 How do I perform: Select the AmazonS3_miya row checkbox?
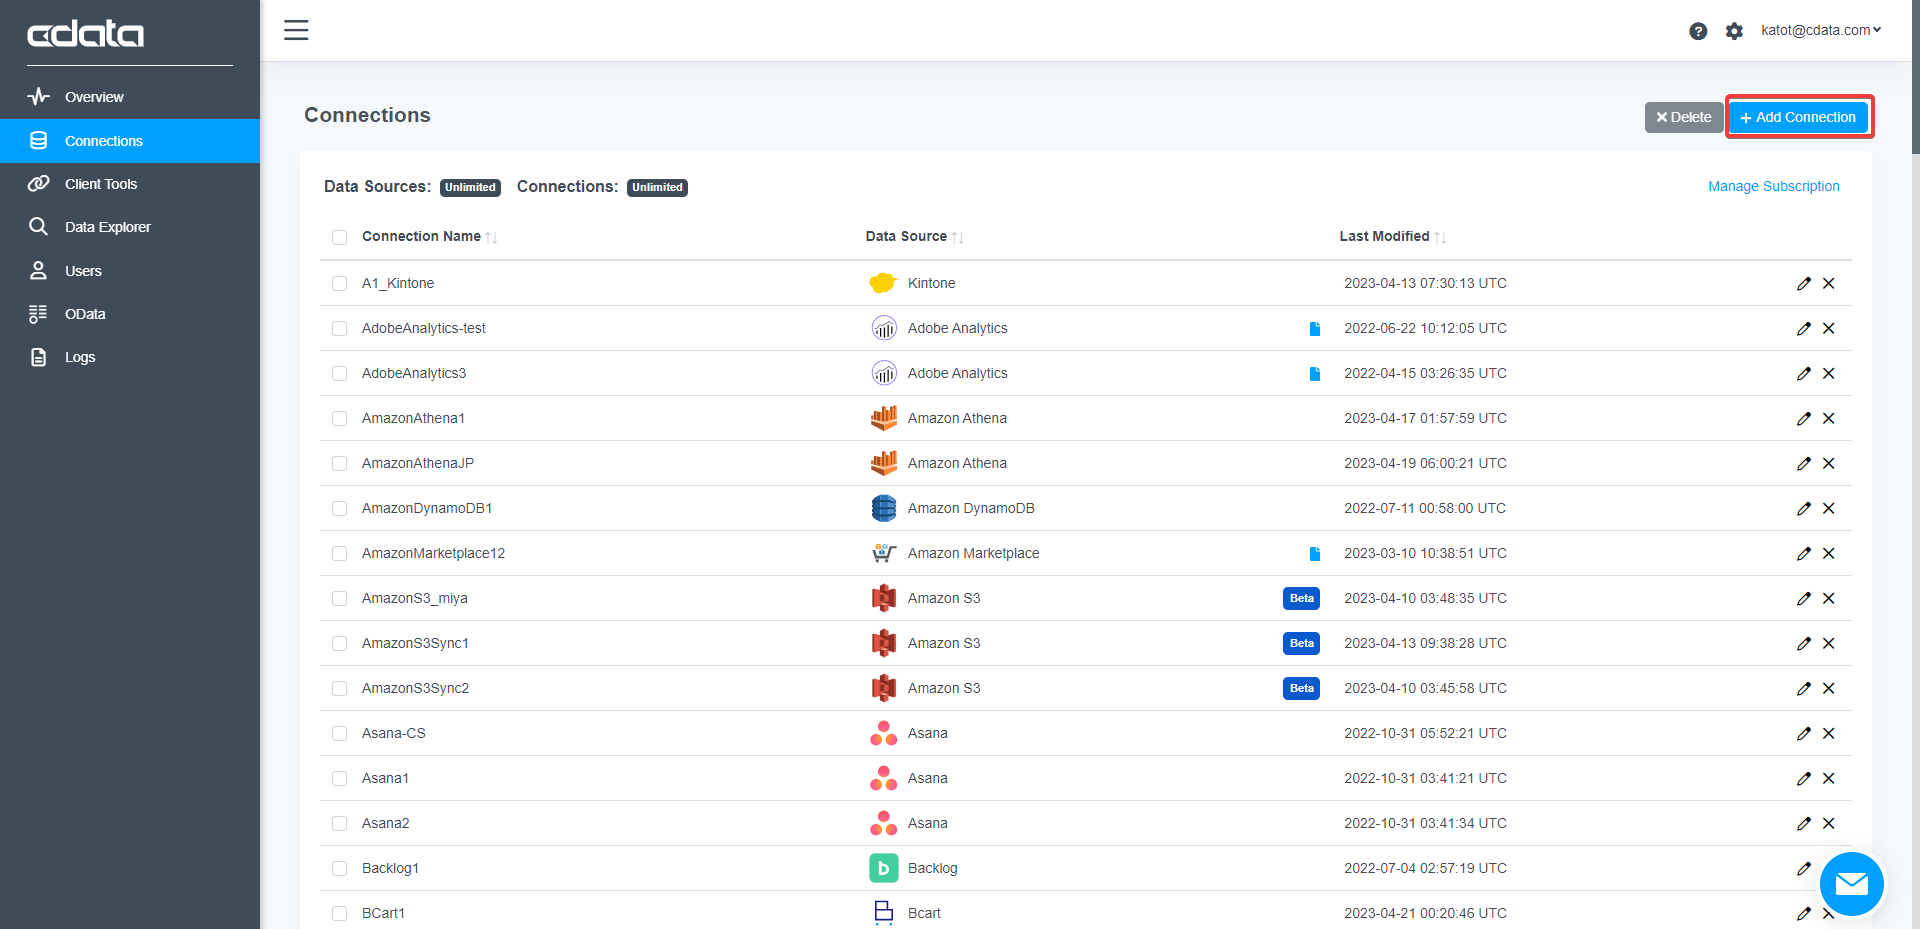point(340,599)
